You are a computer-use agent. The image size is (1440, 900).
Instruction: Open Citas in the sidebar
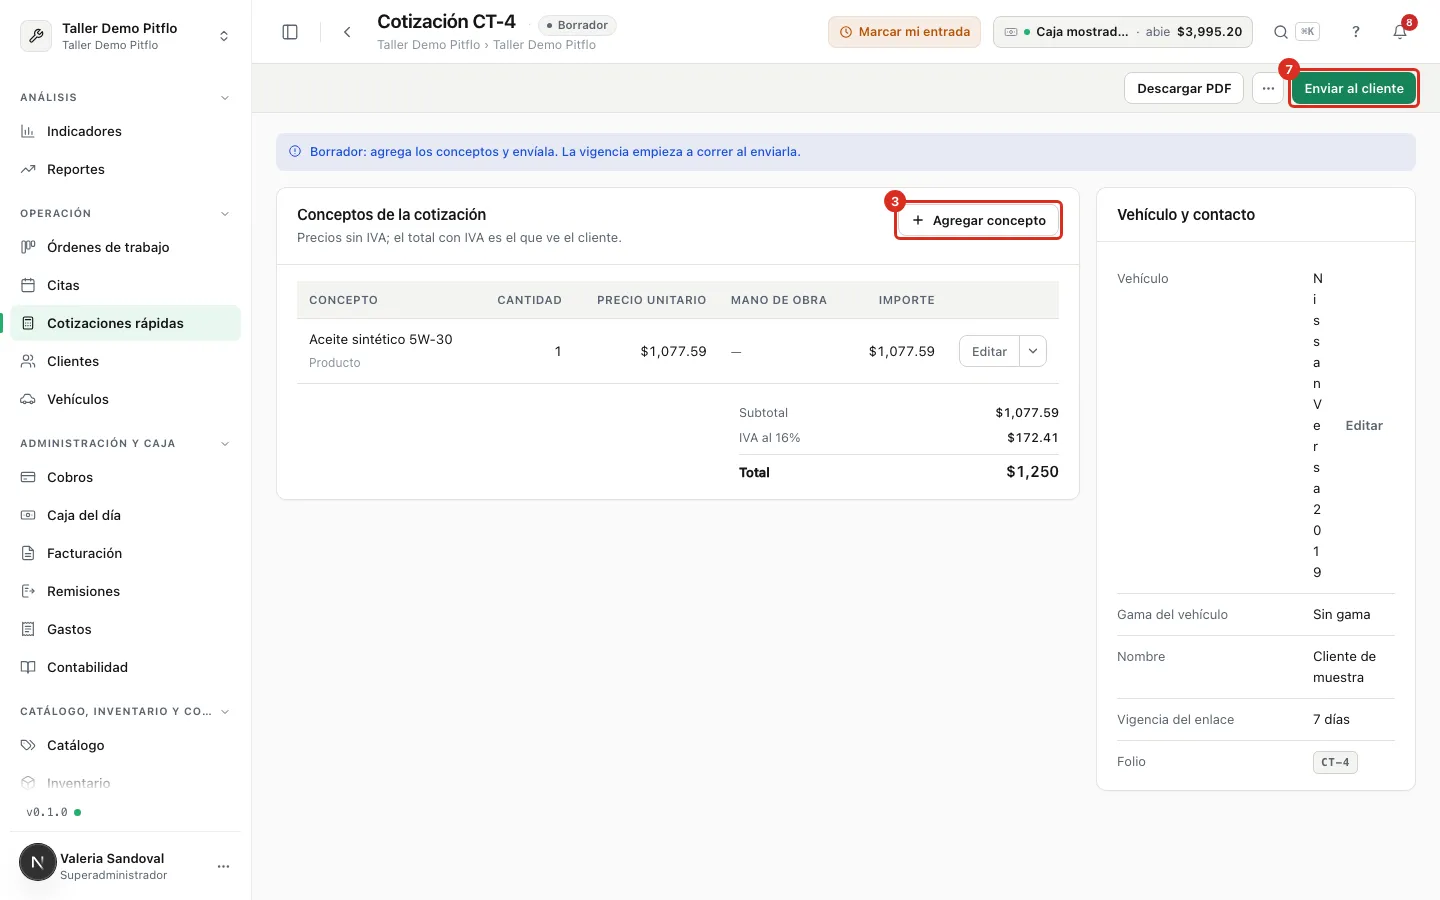click(125, 285)
